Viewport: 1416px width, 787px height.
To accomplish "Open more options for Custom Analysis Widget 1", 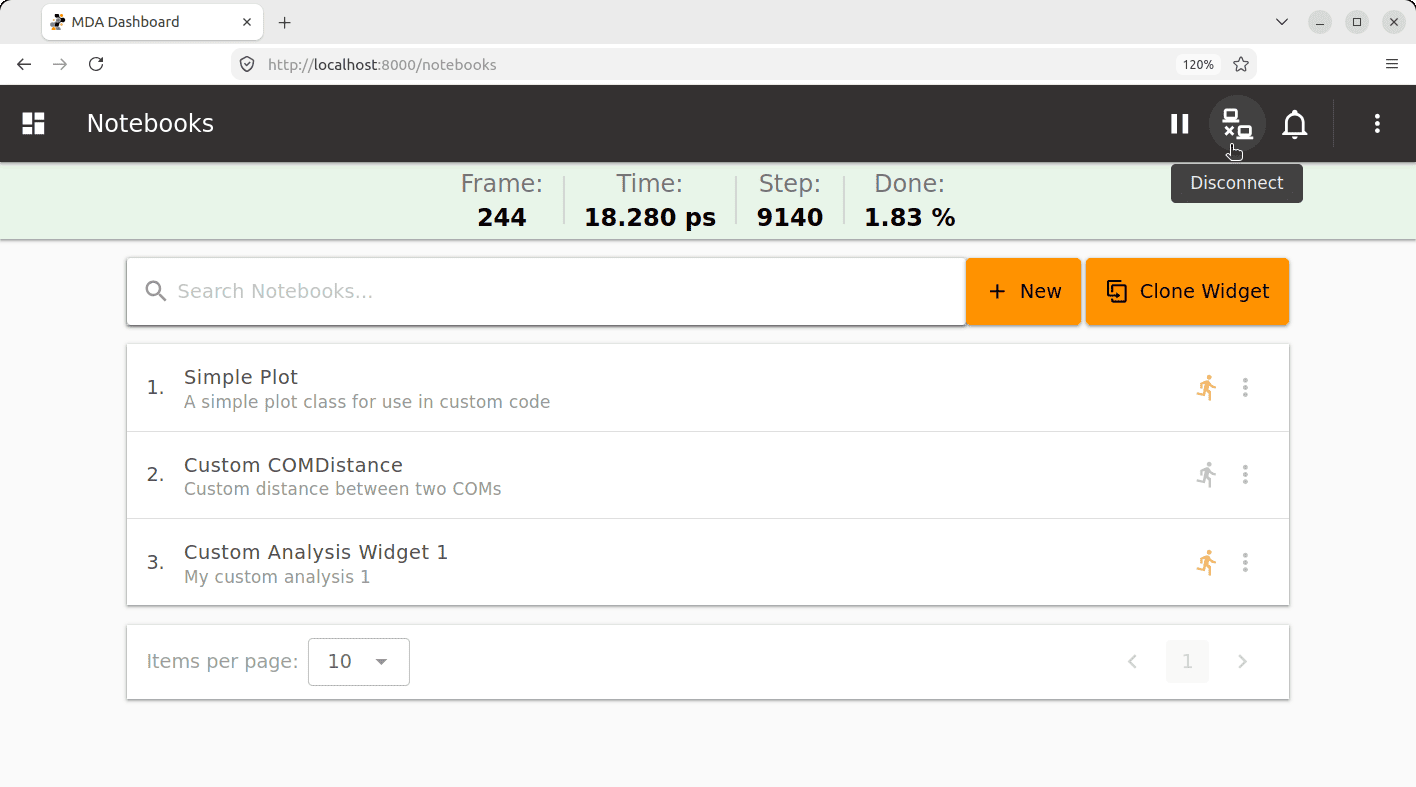I will 1245,562.
